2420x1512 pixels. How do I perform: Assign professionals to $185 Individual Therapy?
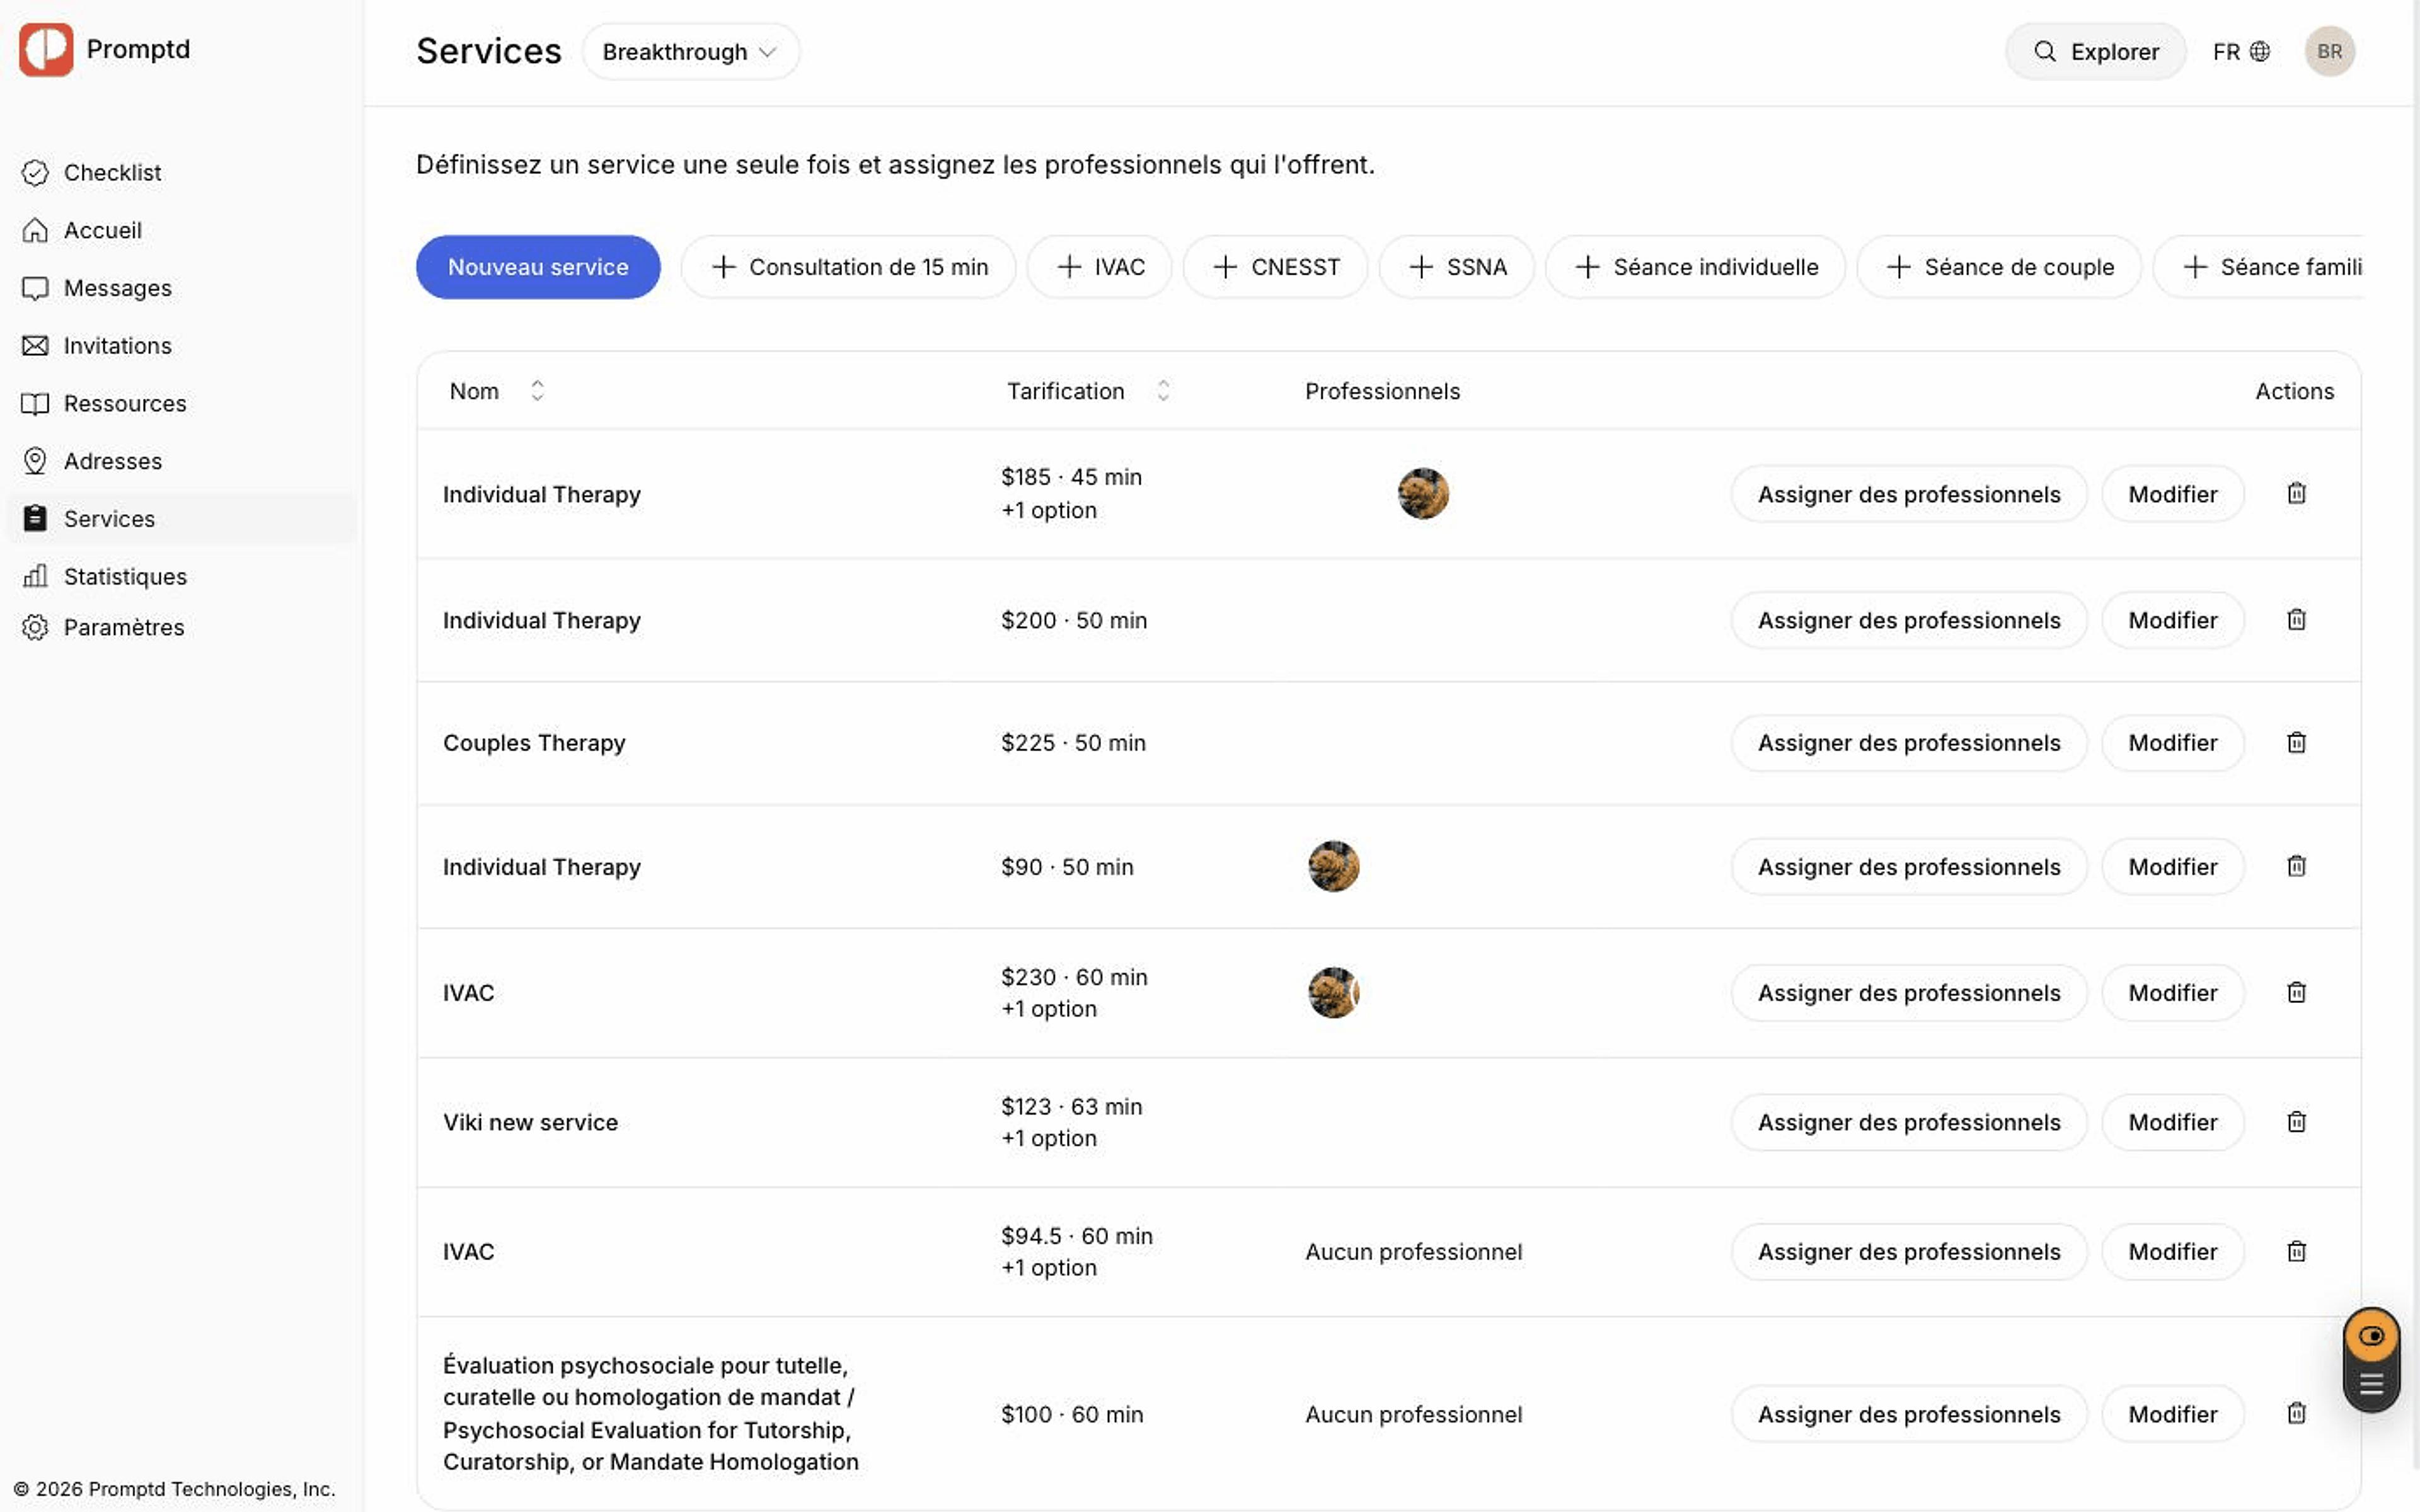[x=1909, y=494]
